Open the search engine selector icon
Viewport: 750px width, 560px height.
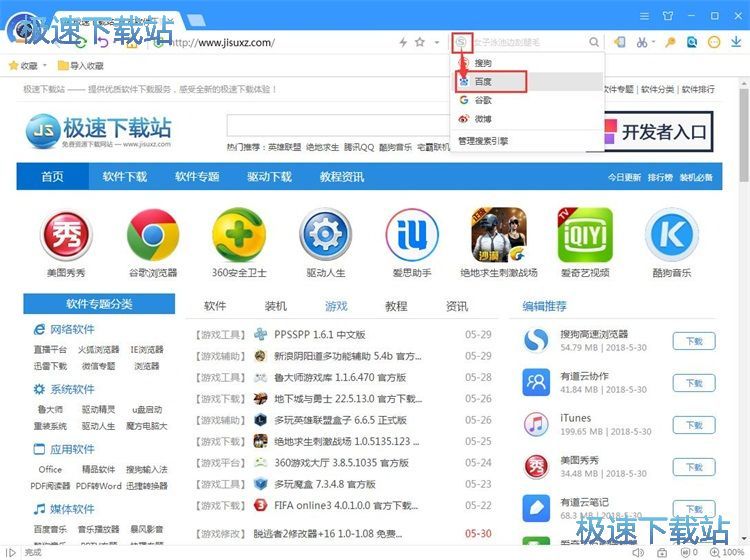(461, 43)
